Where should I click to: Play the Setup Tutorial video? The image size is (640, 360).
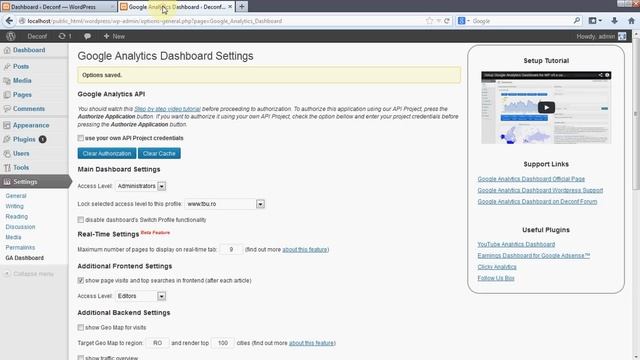pyautogui.click(x=546, y=107)
